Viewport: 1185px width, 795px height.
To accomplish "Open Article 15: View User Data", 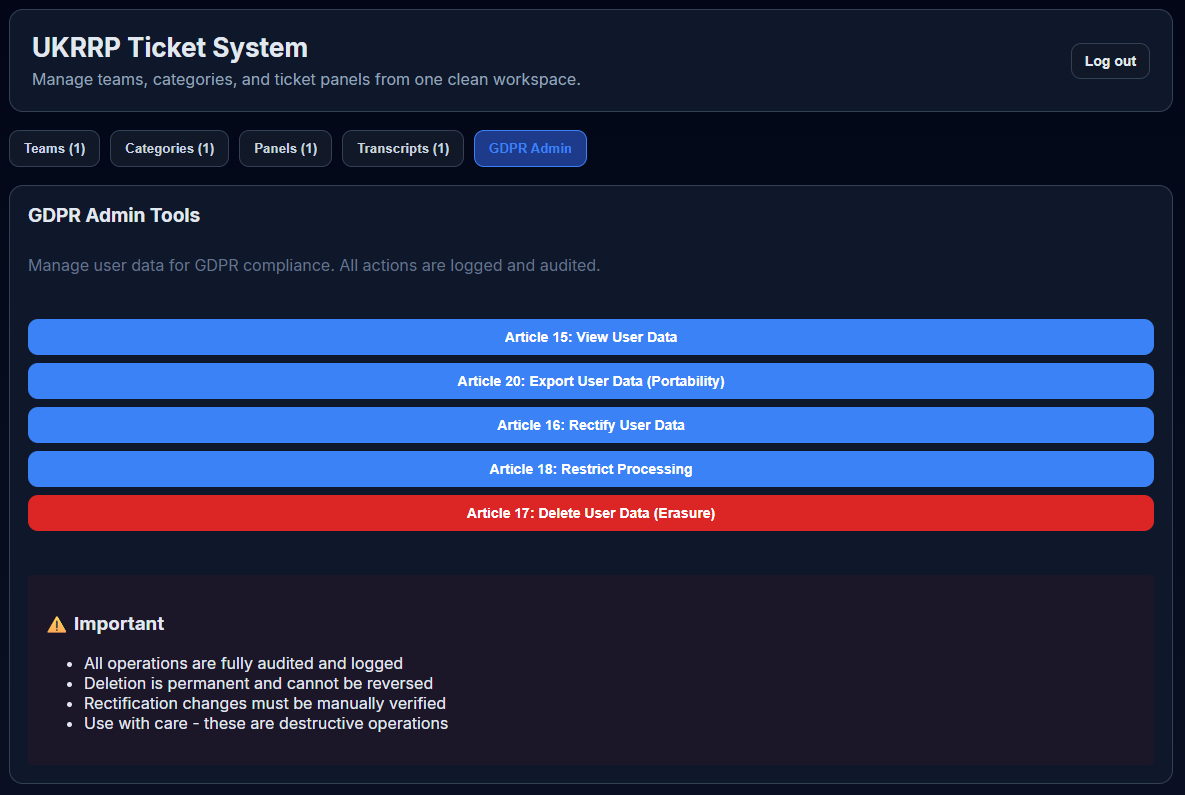I will point(590,337).
